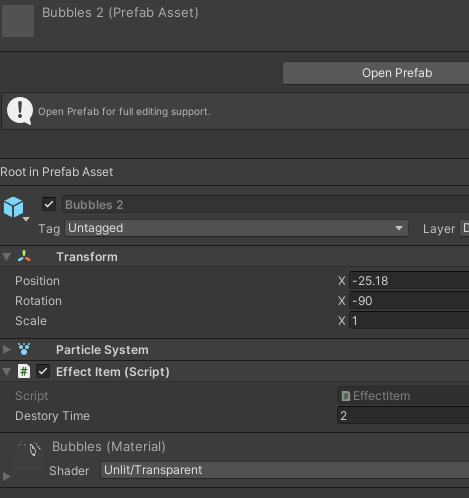Open the Shader dropdown Unlit/Transparent

(x=285, y=470)
